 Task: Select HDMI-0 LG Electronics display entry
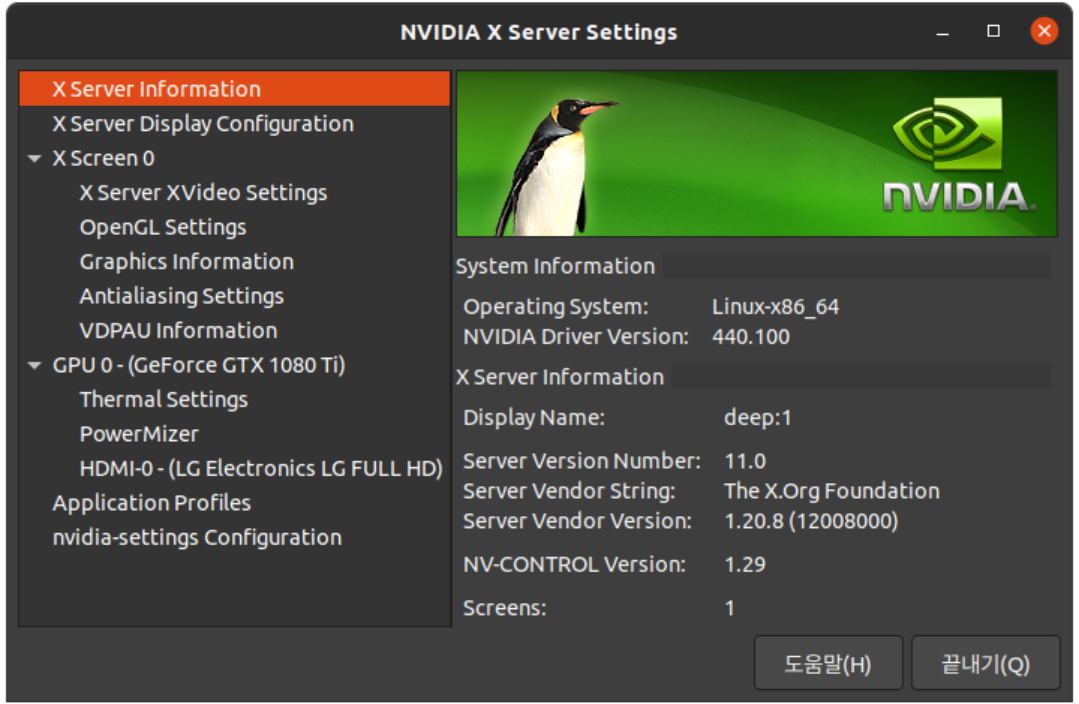(261, 468)
